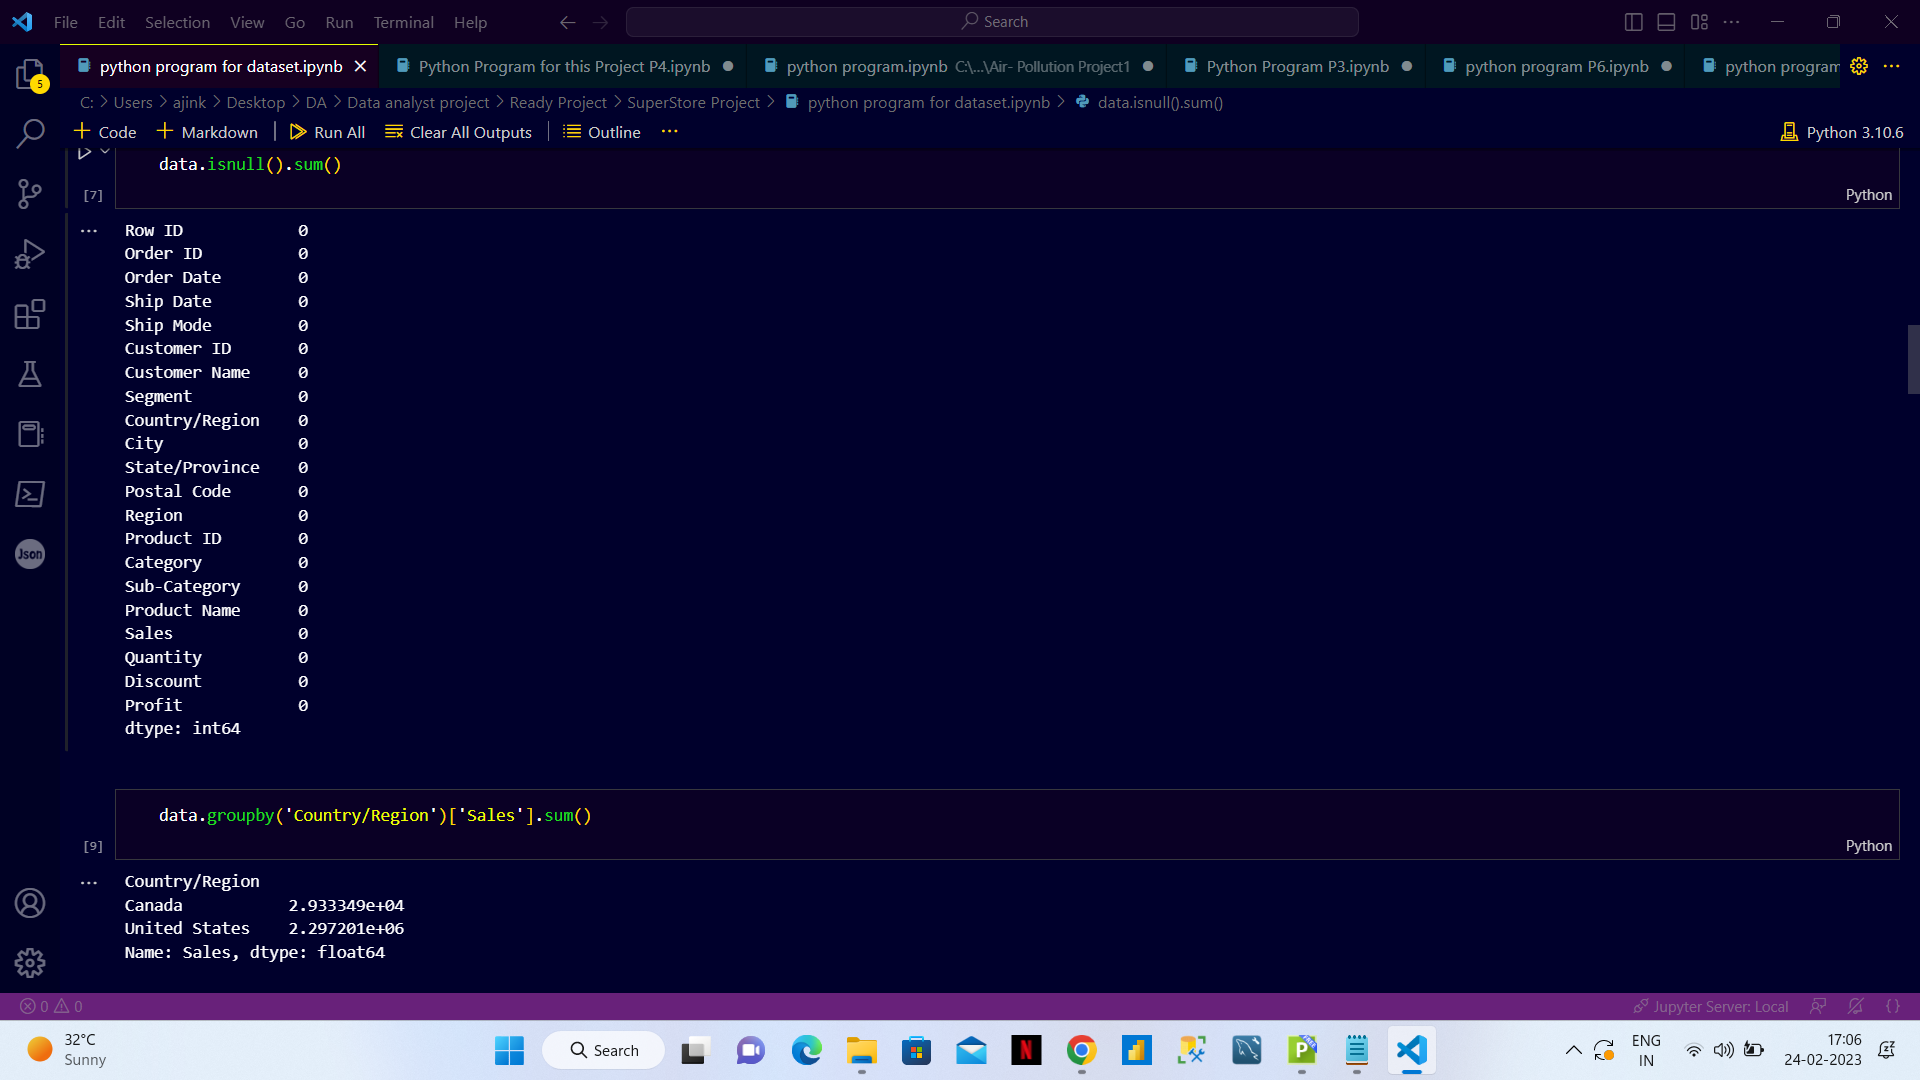Screen dimensions: 1920x1080
Task: Open the Terminal menu
Action: click(403, 22)
